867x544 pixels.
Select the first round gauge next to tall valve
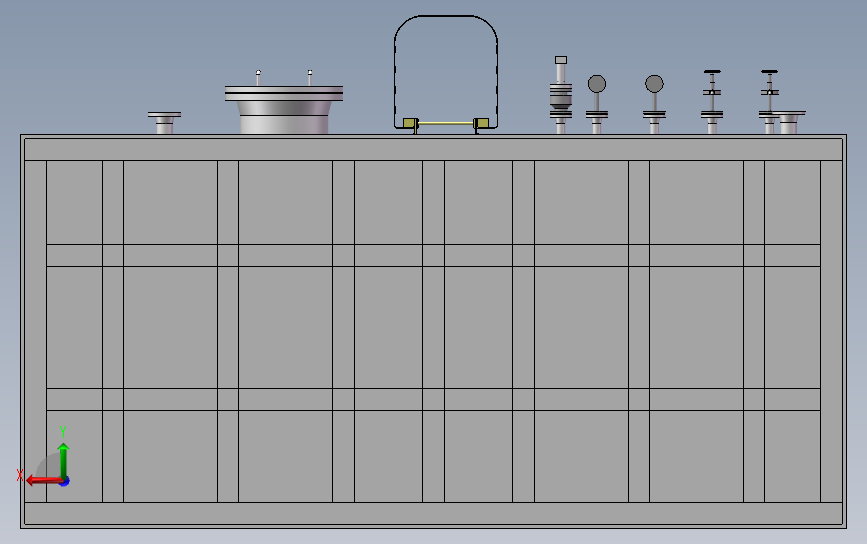(x=597, y=104)
